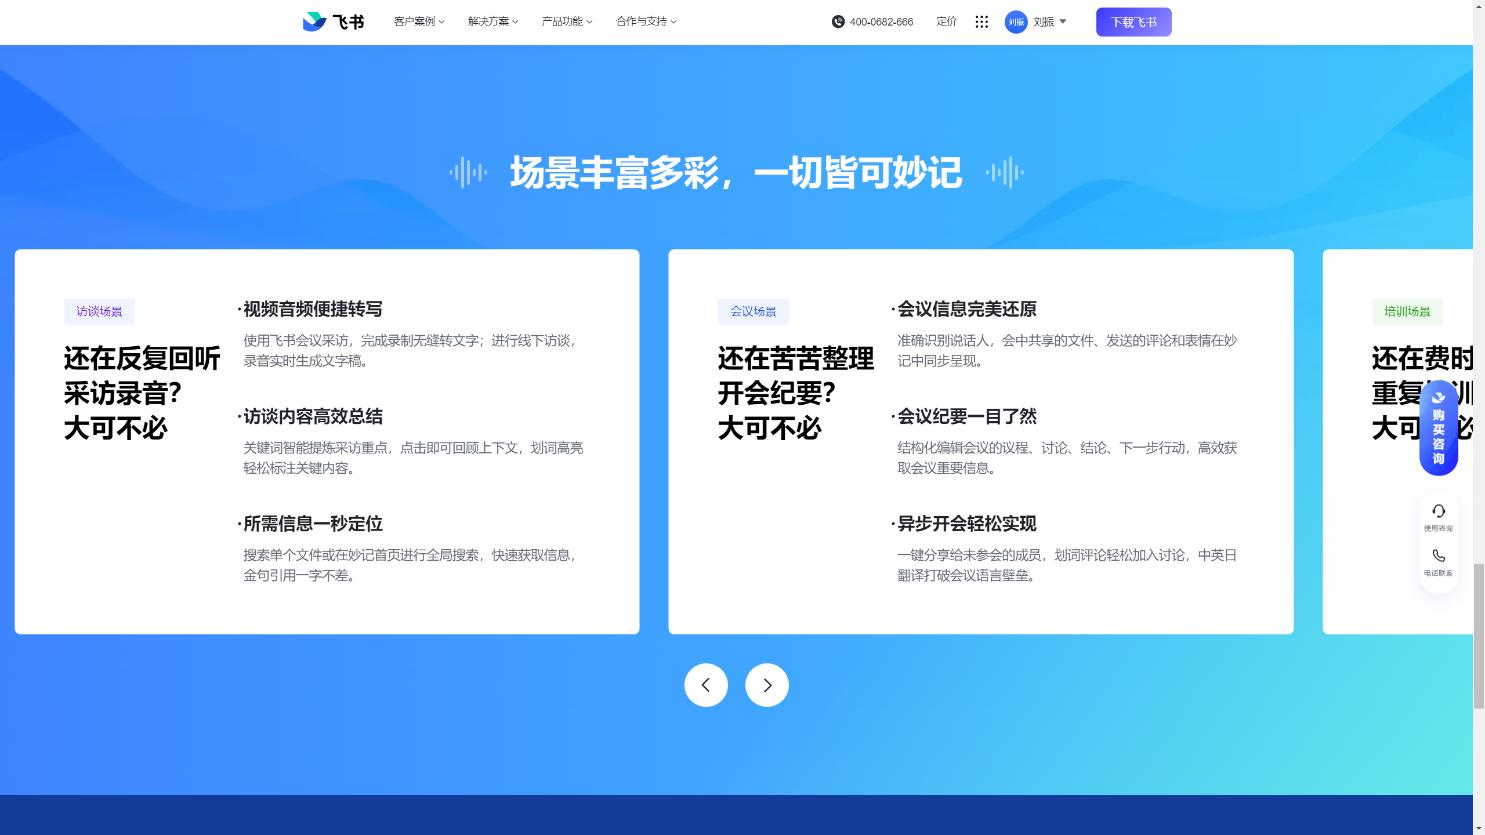Viewport: 1485px width, 835px height.
Task: Expand the 解决方案 menu
Action: 493,22
